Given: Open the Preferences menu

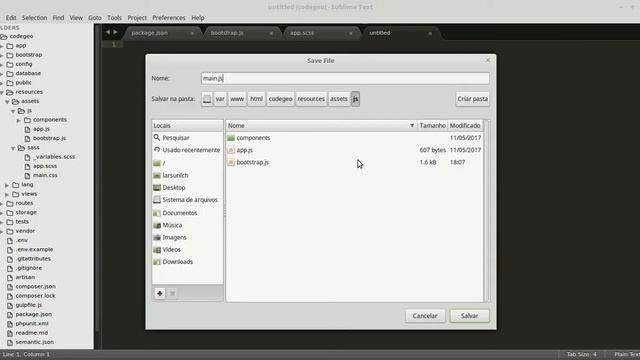Looking at the screenshot, I should click(169, 18).
